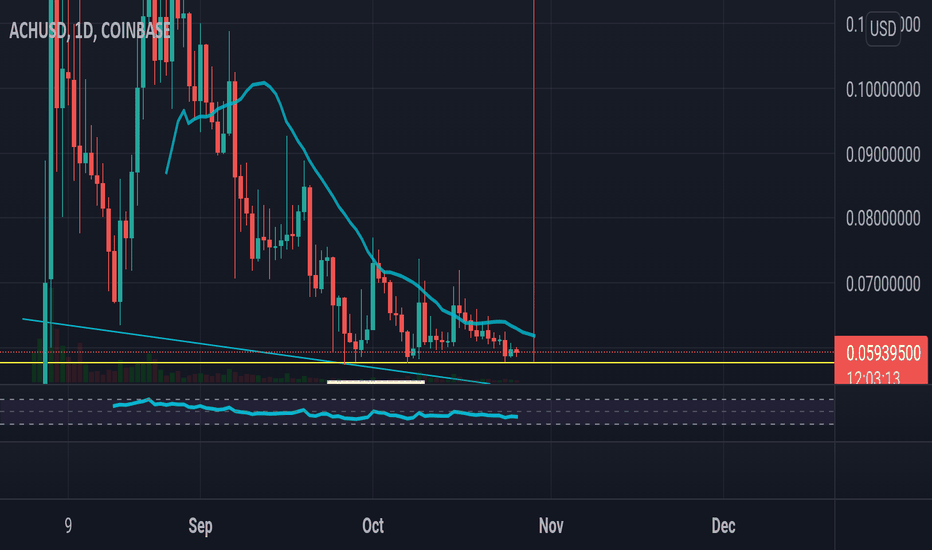This screenshot has width=932, height=550.
Task: Select the white horizontal bar above volume
Action: 376,382
